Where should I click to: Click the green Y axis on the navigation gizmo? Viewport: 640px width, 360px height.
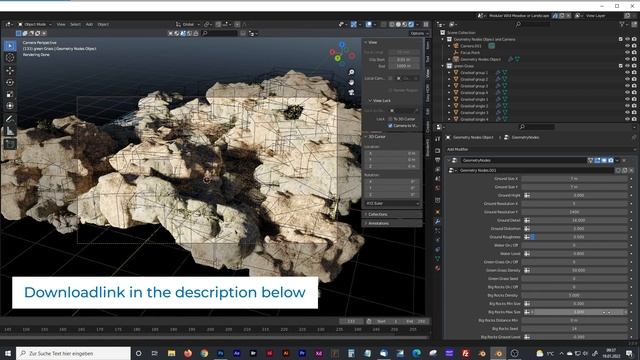pos(338,58)
